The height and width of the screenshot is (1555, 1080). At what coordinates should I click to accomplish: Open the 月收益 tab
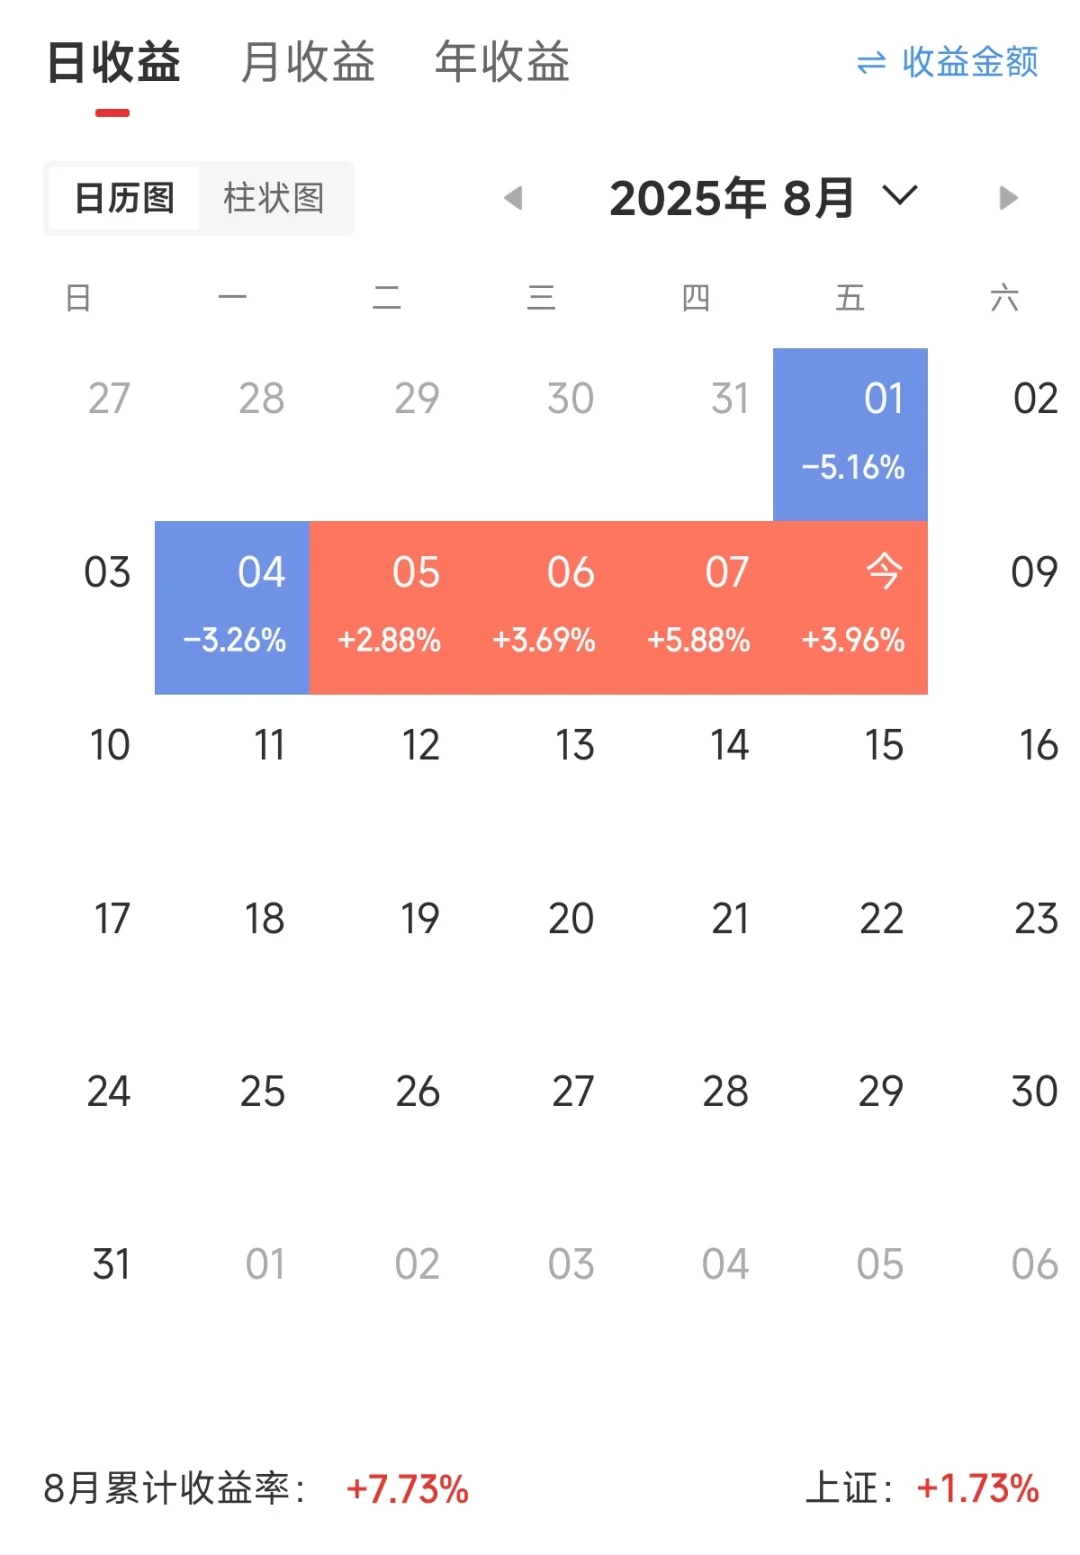click(x=307, y=62)
